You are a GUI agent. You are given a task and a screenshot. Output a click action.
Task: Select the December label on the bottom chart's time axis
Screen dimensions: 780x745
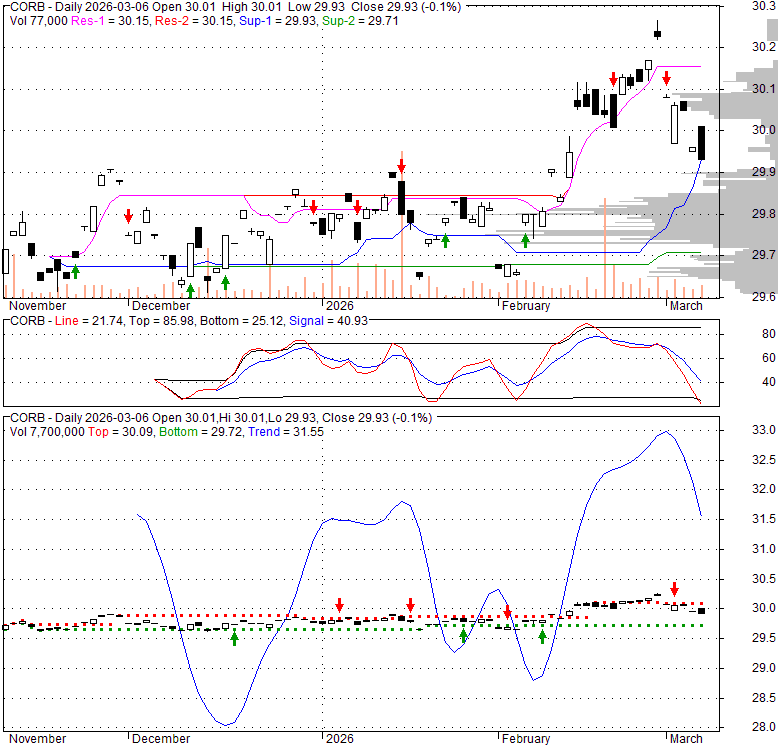click(x=160, y=738)
